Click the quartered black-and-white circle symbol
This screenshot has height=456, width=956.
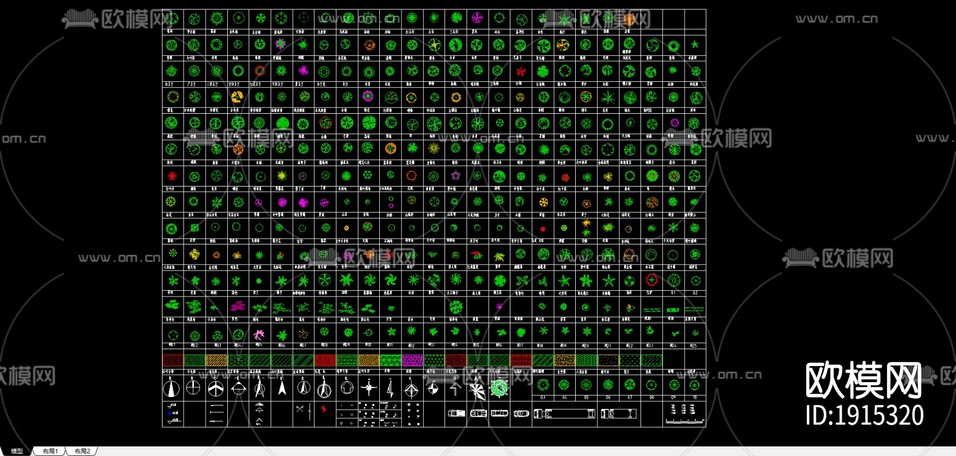(x=433, y=388)
